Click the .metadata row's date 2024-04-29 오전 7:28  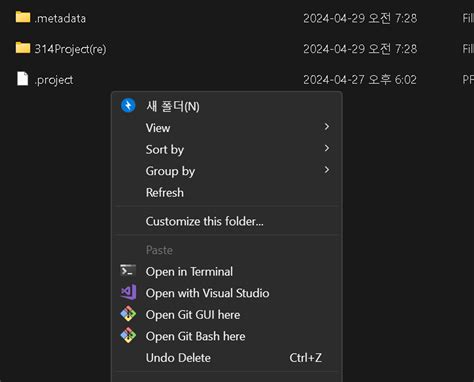point(360,18)
